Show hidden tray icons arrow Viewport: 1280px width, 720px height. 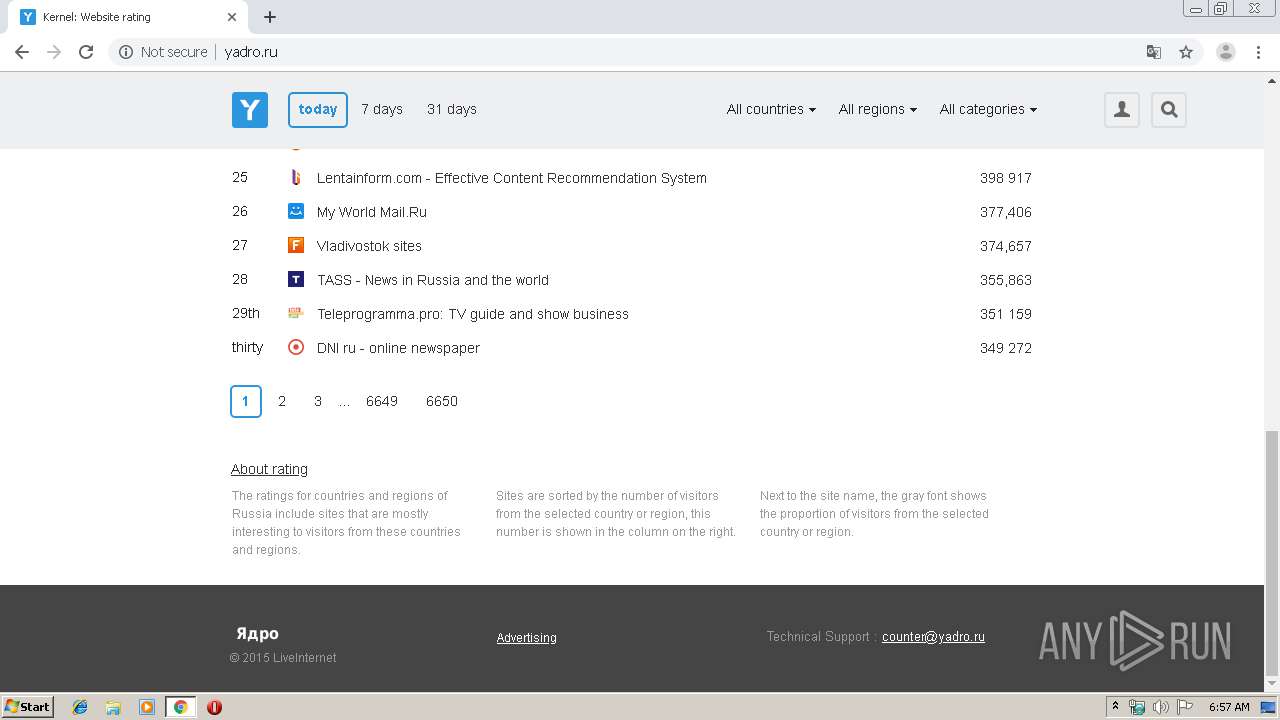[1115, 707]
